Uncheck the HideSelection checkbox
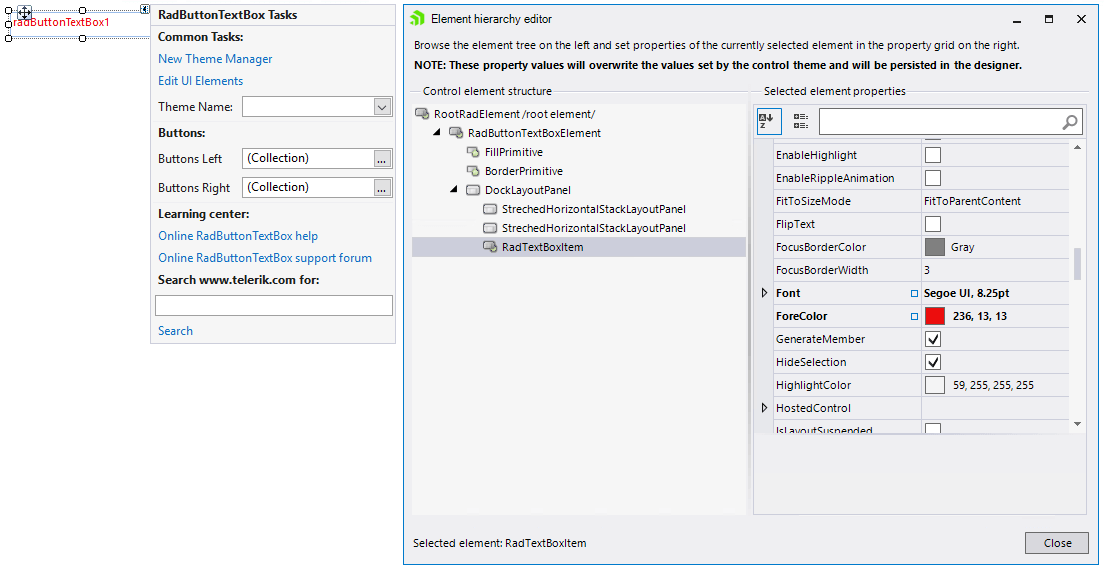1104x574 pixels. 933,362
